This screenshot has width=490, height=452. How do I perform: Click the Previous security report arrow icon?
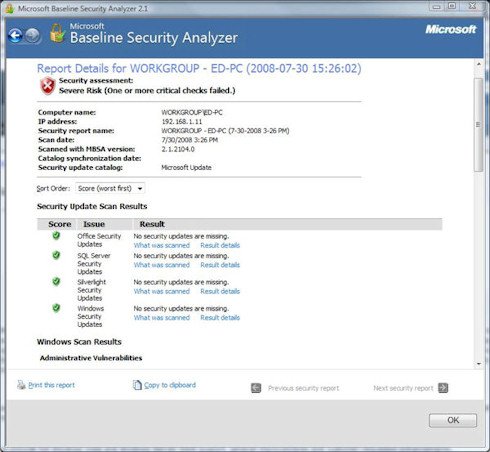[x=256, y=388]
